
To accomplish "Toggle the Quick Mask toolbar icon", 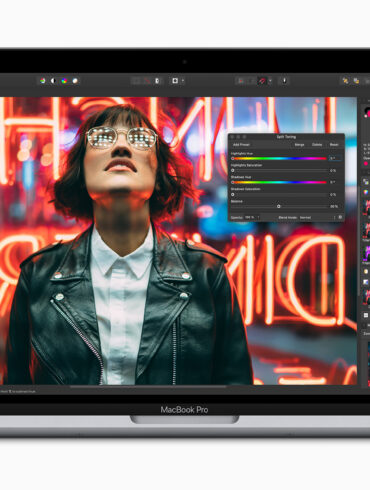I will (175, 81).
